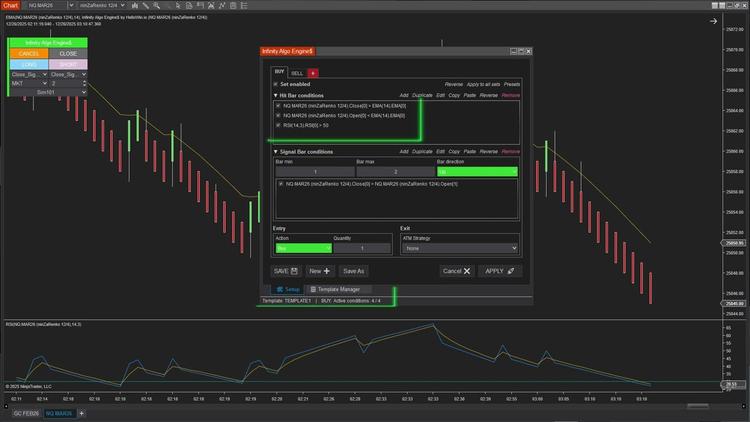
Task: Click green Infinity Algo Engine panel header
Action: pos(48,43)
